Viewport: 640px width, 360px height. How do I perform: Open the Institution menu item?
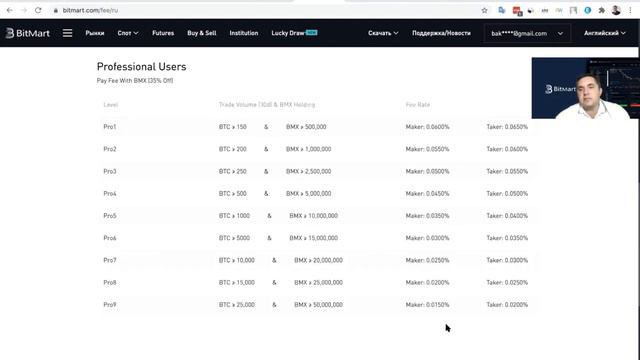(x=244, y=33)
